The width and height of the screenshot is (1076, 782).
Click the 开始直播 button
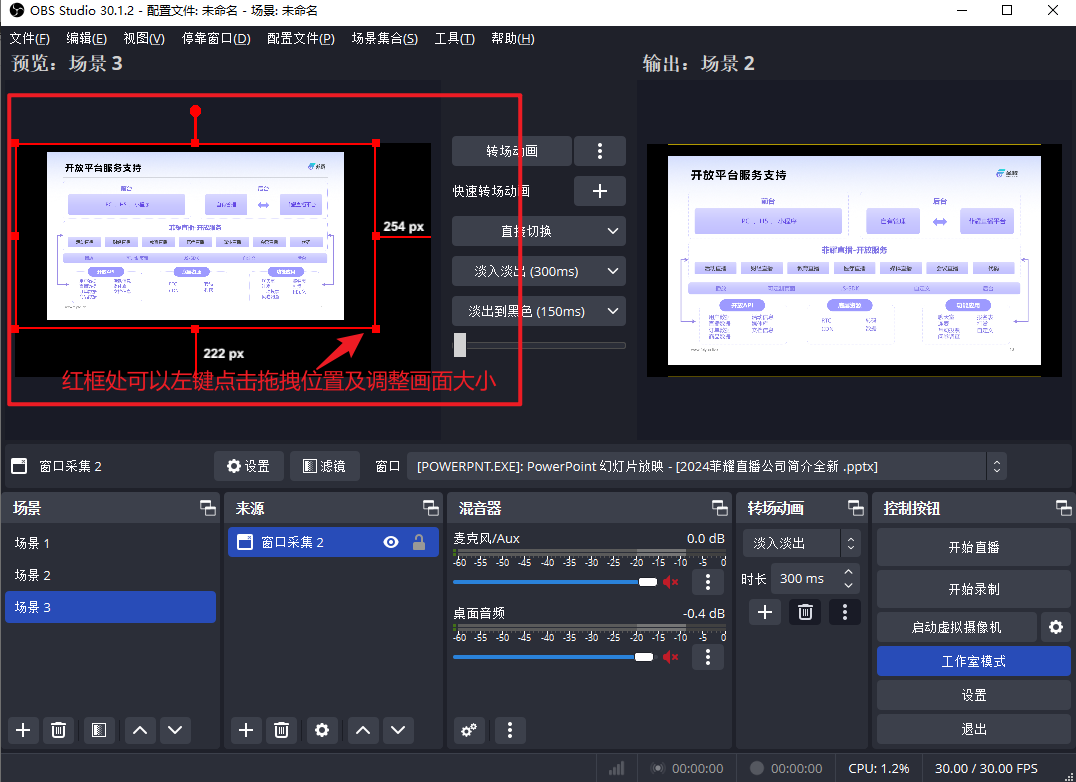[x=973, y=547]
